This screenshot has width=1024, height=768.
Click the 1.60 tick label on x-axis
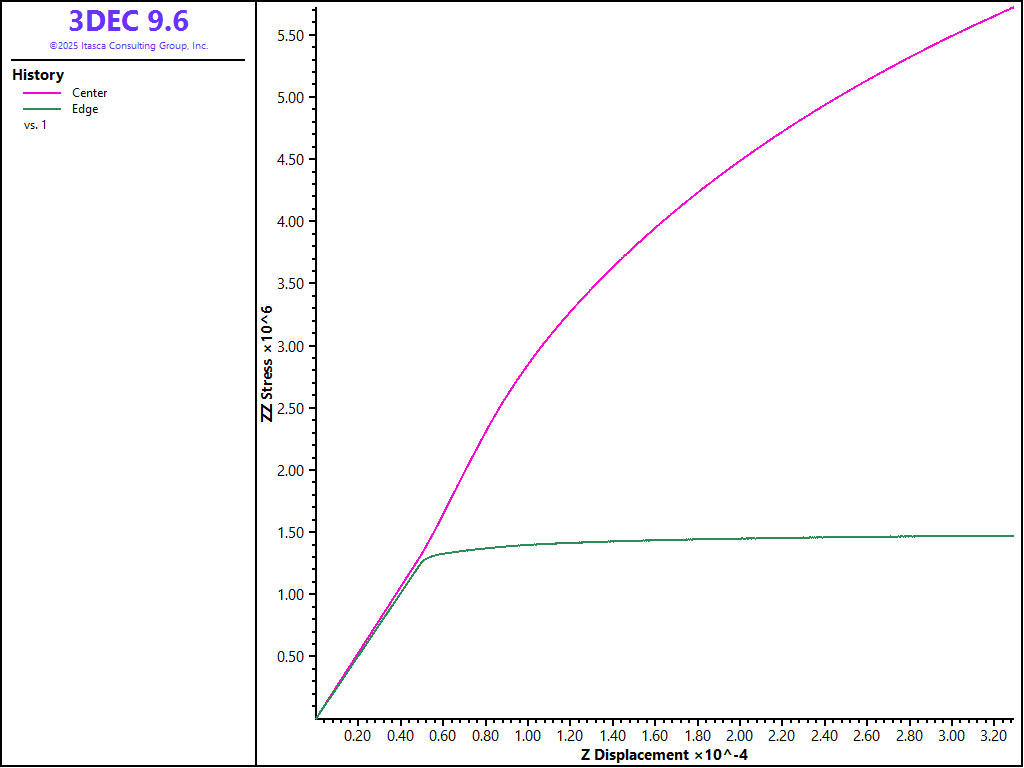[654, 736]
